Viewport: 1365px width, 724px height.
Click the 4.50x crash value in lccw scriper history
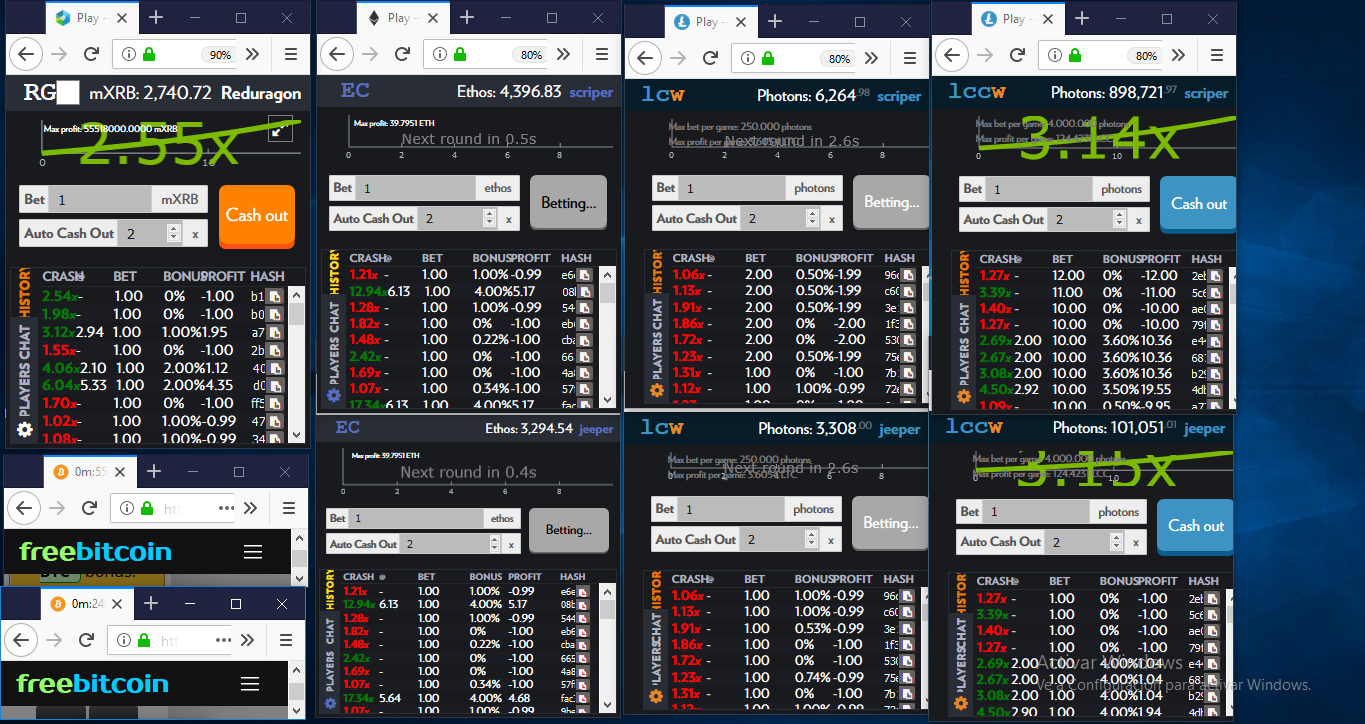pos(994,389)
